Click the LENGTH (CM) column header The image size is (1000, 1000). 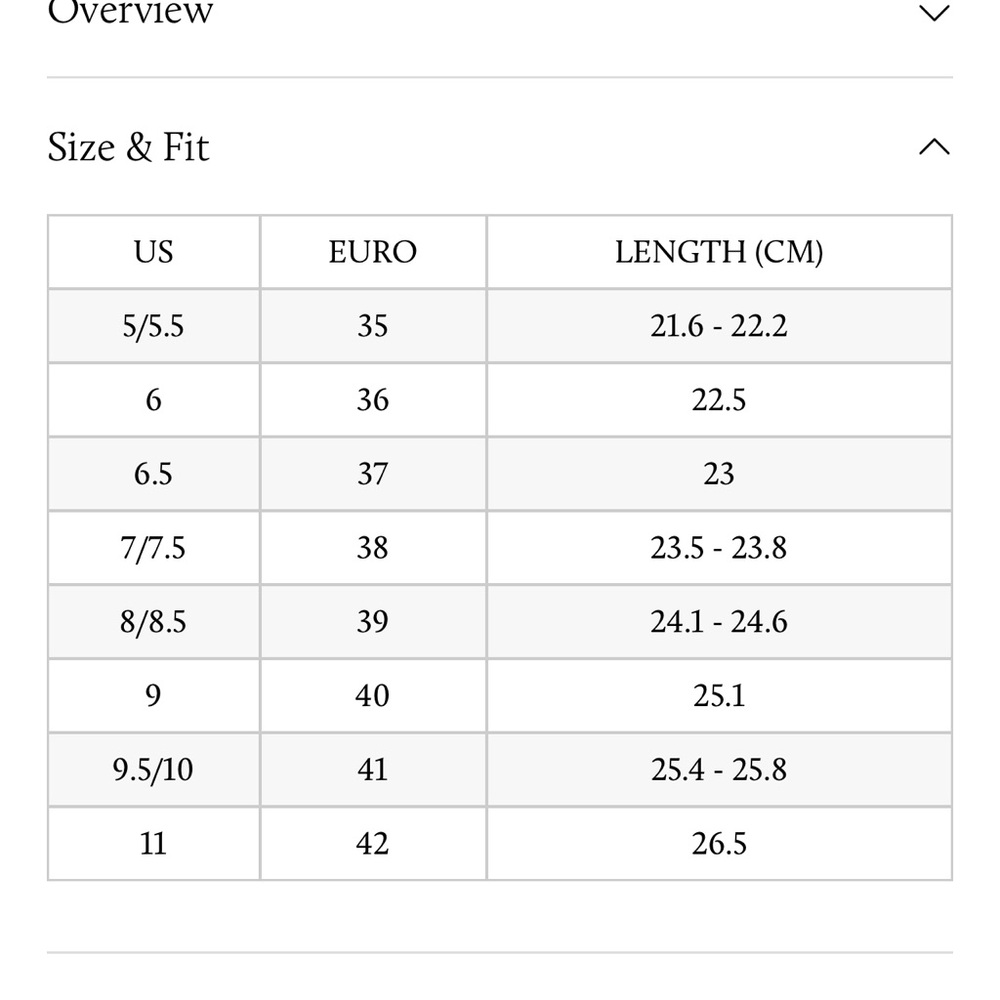[x=719, y=252]
